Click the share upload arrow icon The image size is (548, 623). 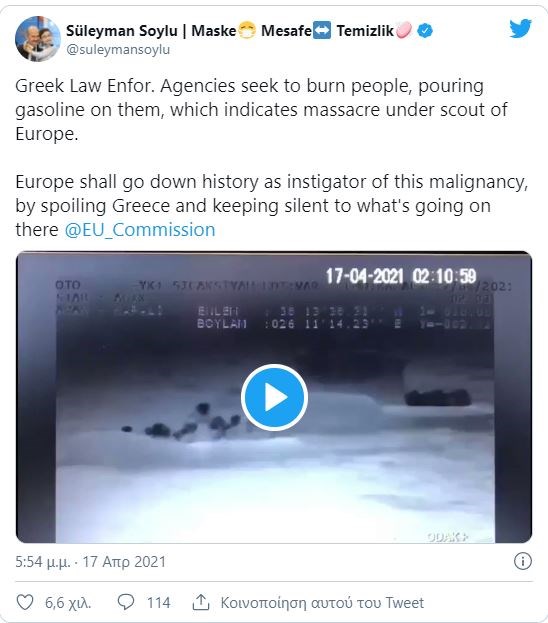201,602
